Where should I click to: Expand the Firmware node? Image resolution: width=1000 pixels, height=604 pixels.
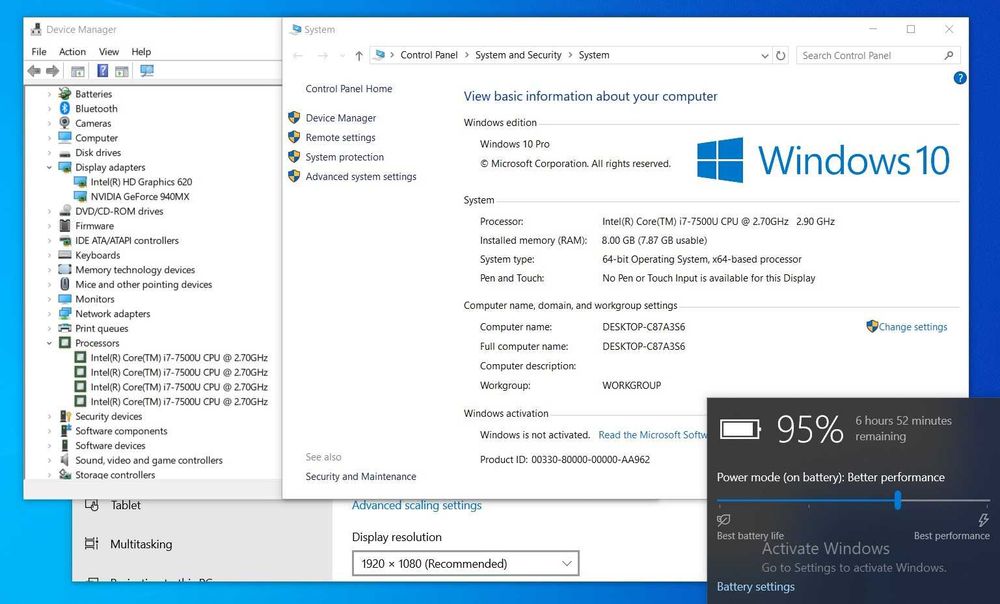click(49, 226)
